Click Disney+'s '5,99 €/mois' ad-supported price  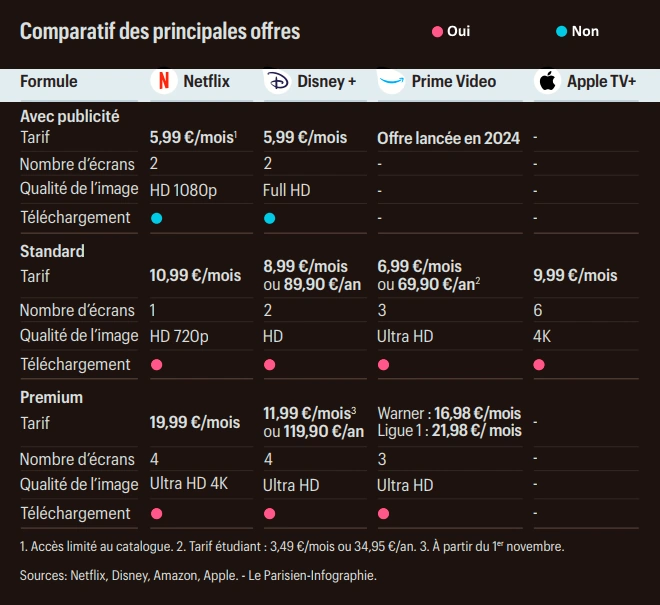click(x=305, y=138)
